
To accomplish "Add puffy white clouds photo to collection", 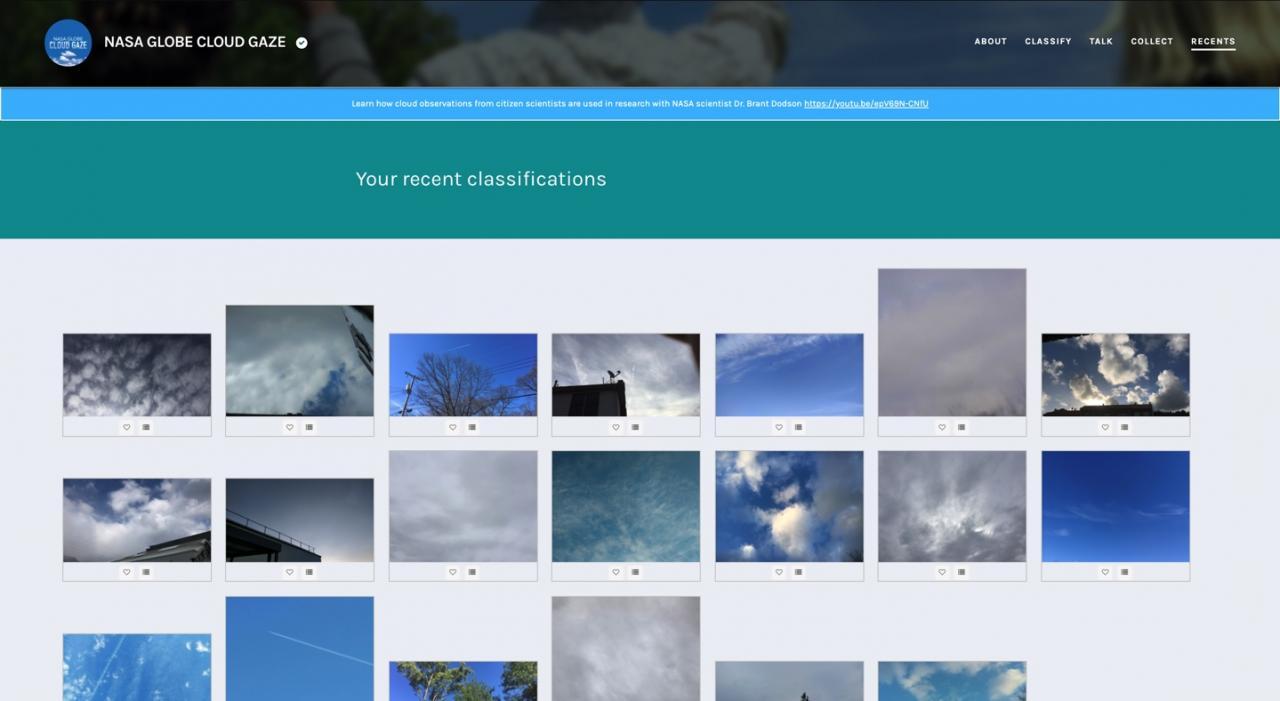I will tap(798, 572).
